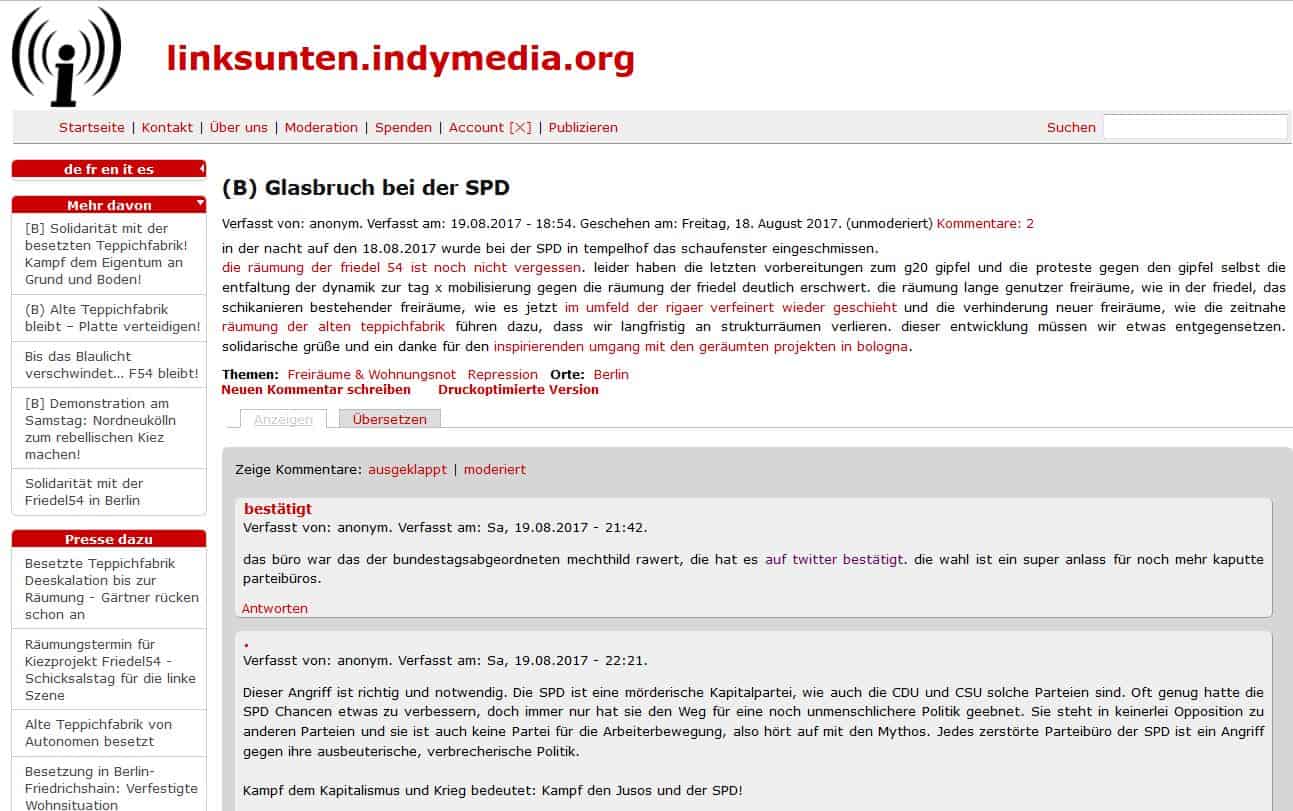Click the linksunten.indymedia.org site title
Screen dimensions: 1293x811
pyautogui.click(x=400, y=58)
